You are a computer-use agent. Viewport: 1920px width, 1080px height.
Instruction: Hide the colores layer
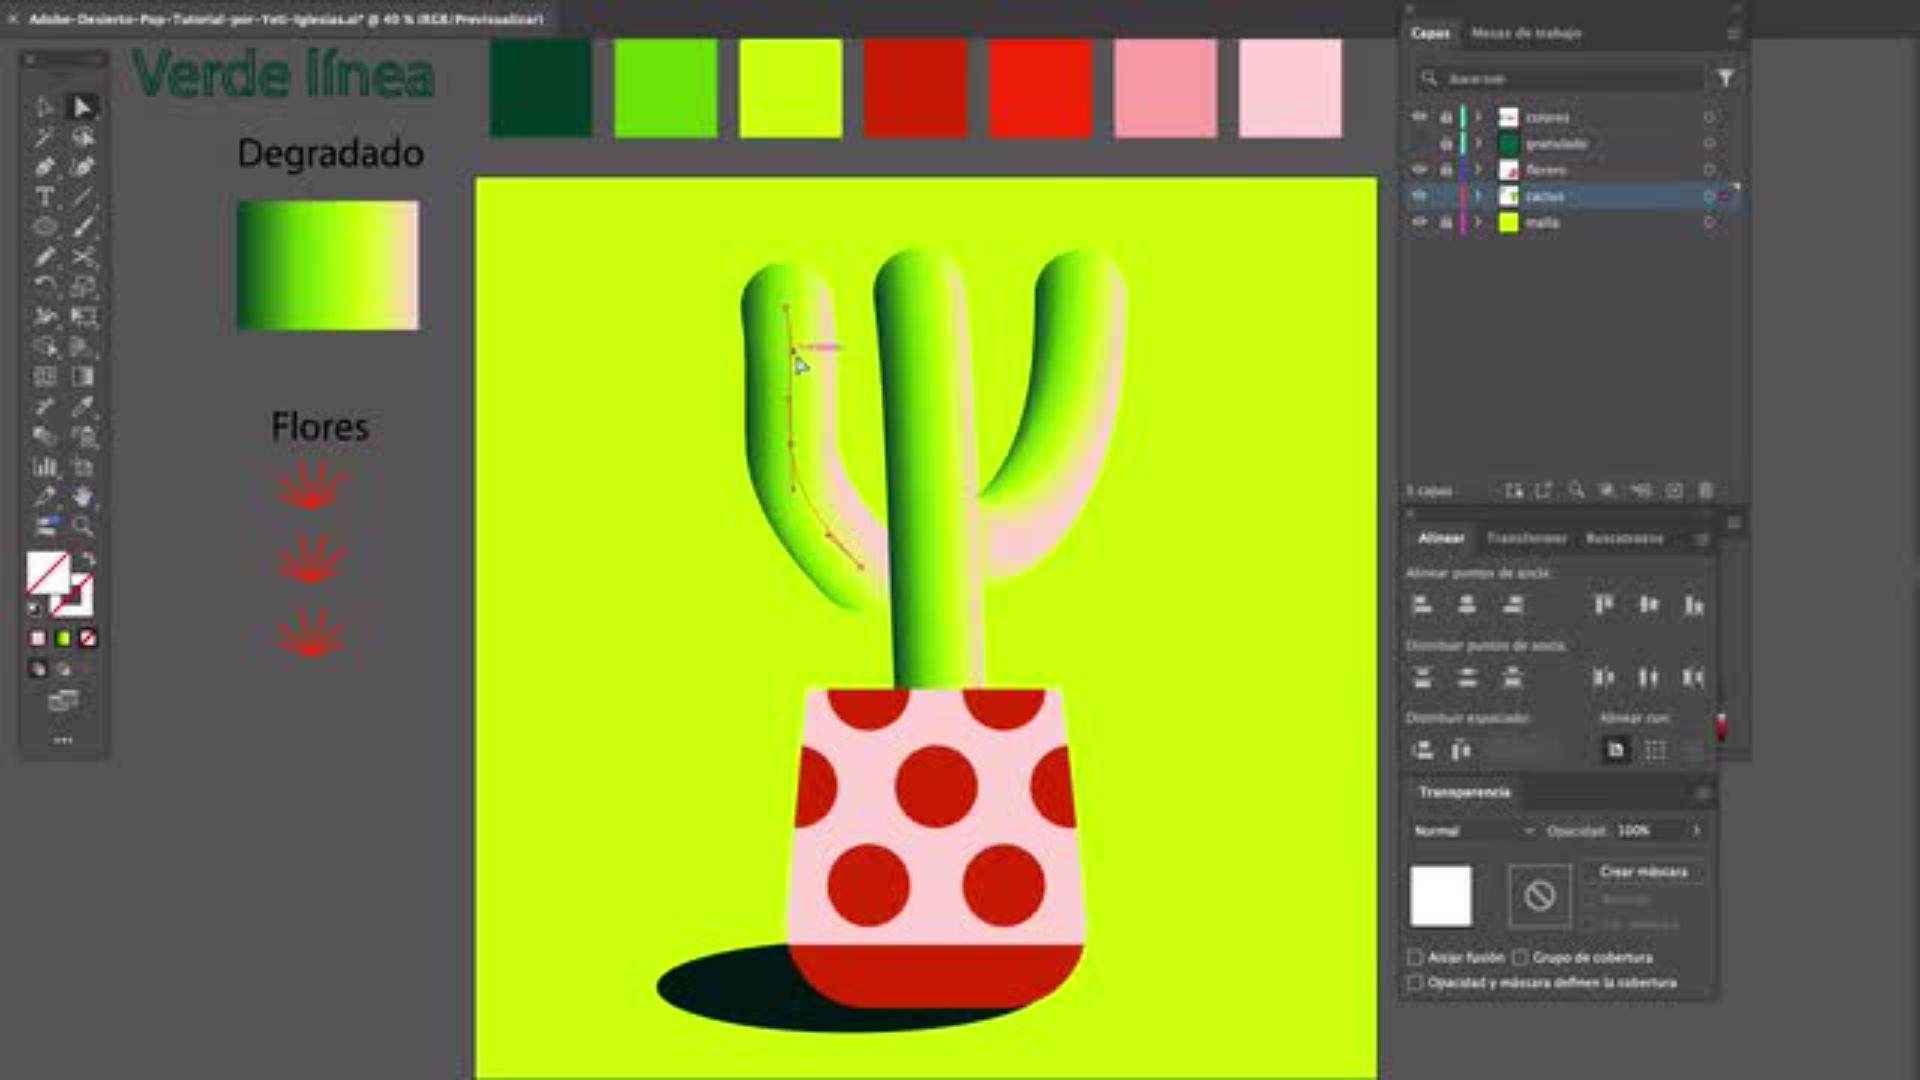1419,117
